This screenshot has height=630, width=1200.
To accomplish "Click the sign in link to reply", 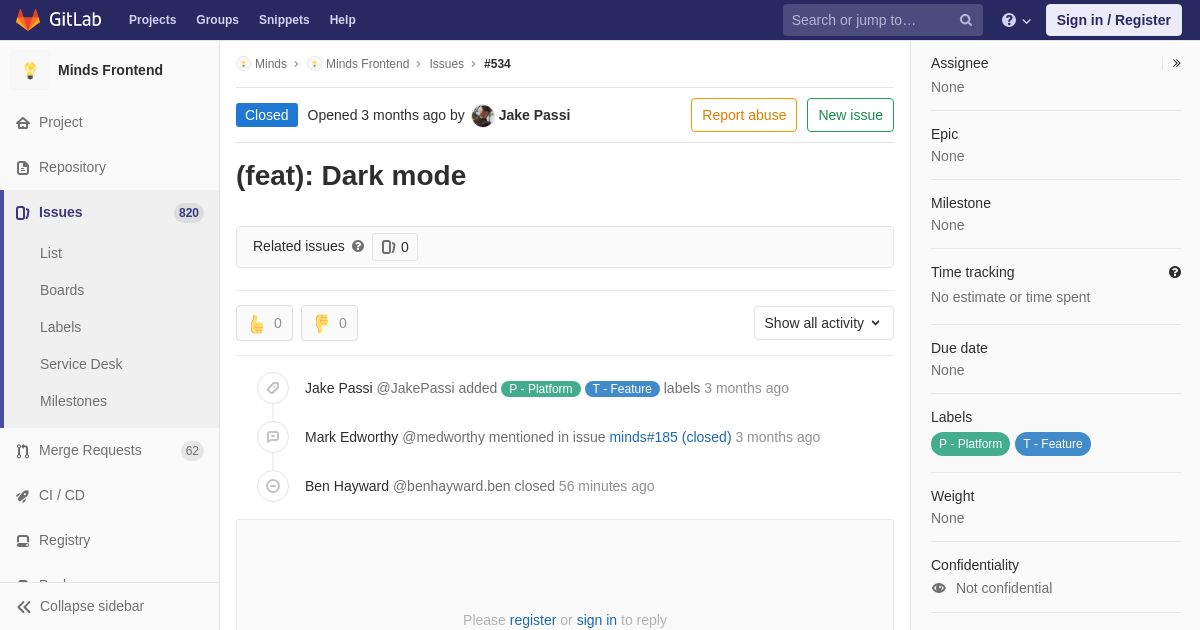I will click(x=597, y=620).
